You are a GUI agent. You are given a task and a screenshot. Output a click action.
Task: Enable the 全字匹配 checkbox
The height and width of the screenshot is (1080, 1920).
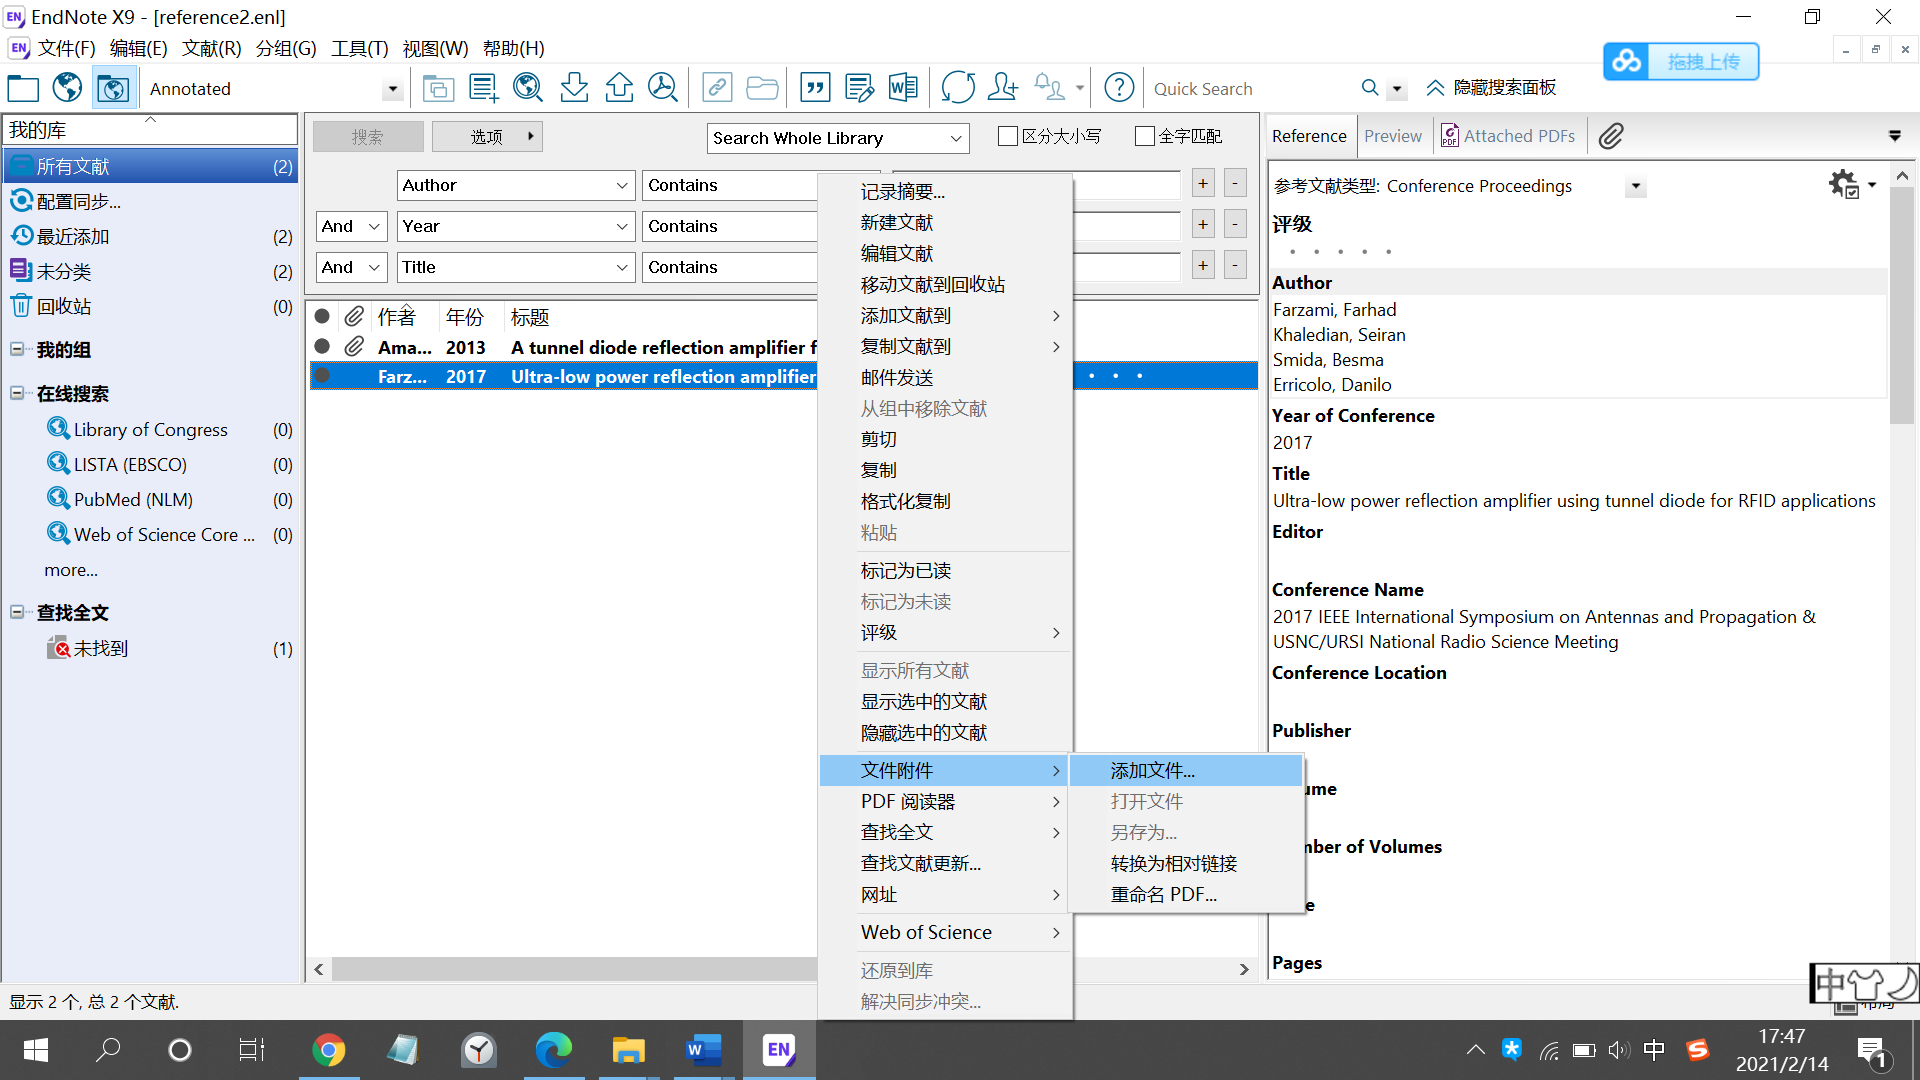pos(1145,136)
